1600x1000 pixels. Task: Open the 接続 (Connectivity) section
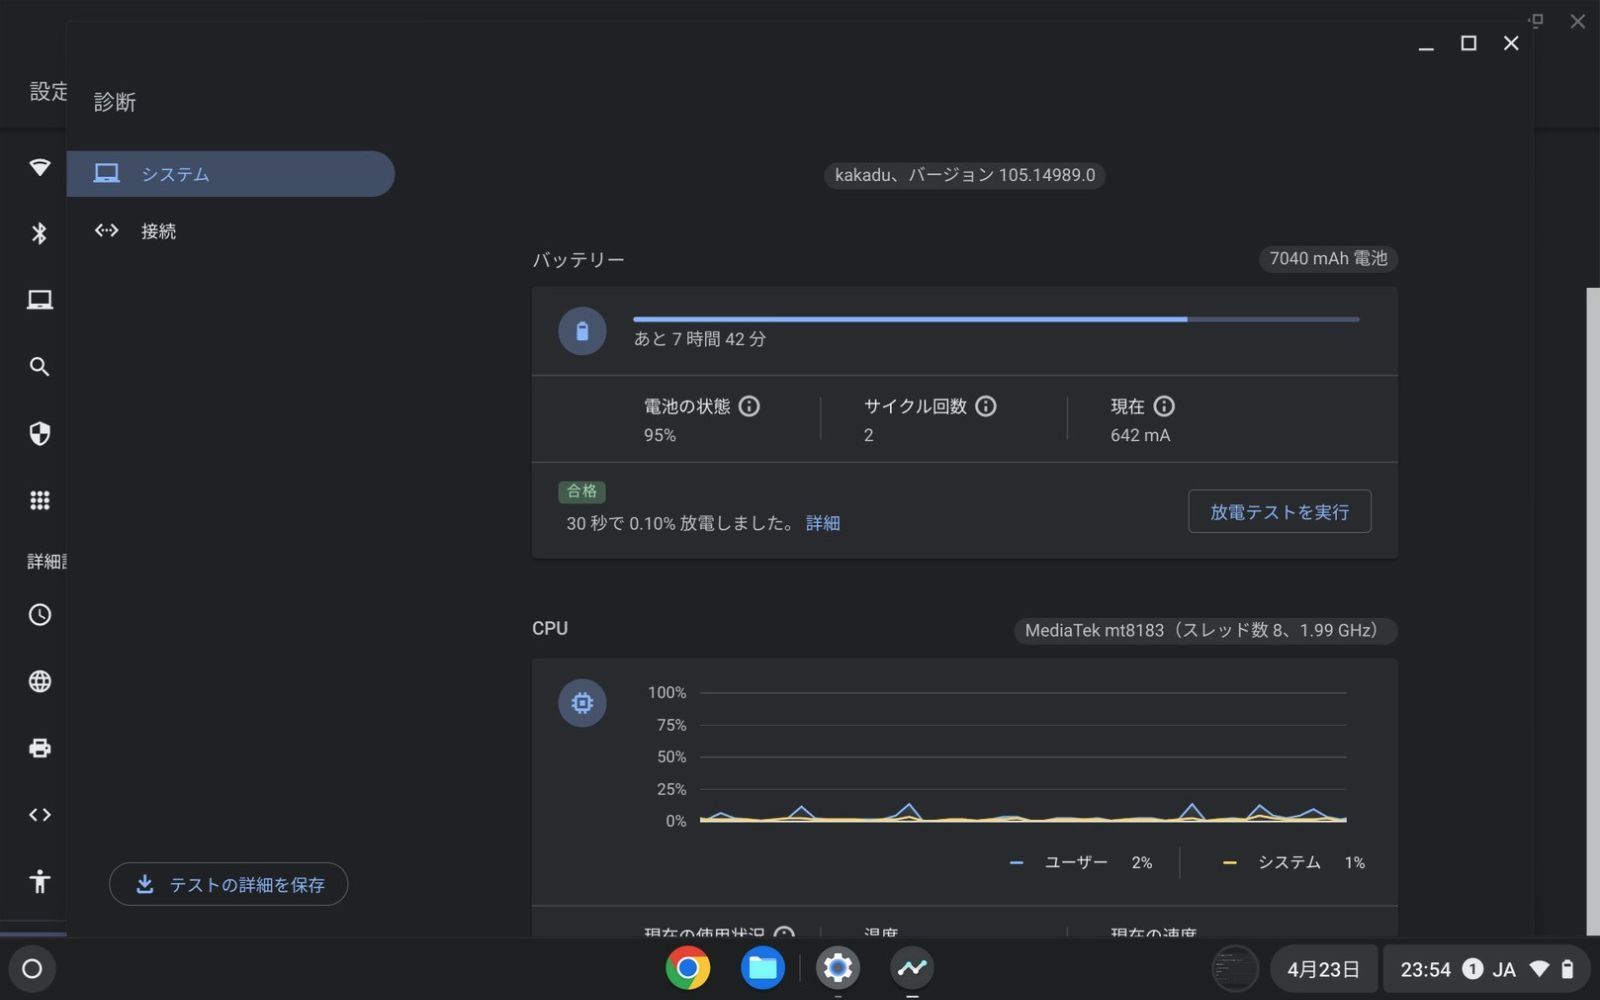(230, 231)
